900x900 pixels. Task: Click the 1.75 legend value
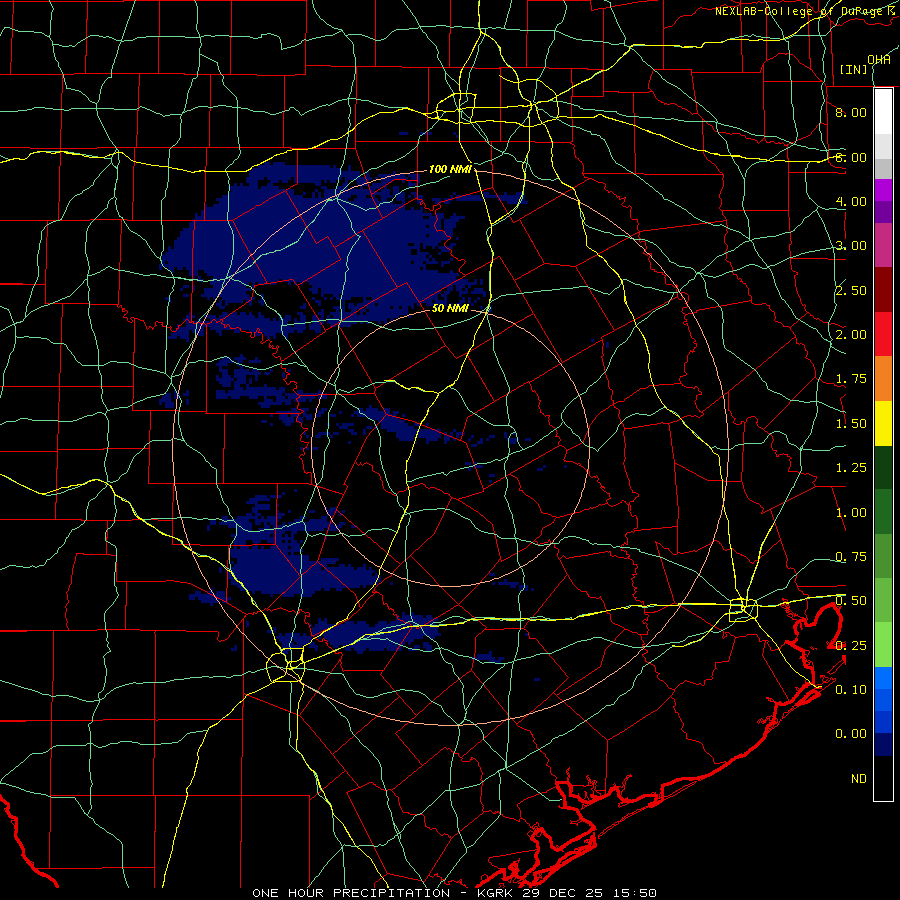tap(851, 379)
